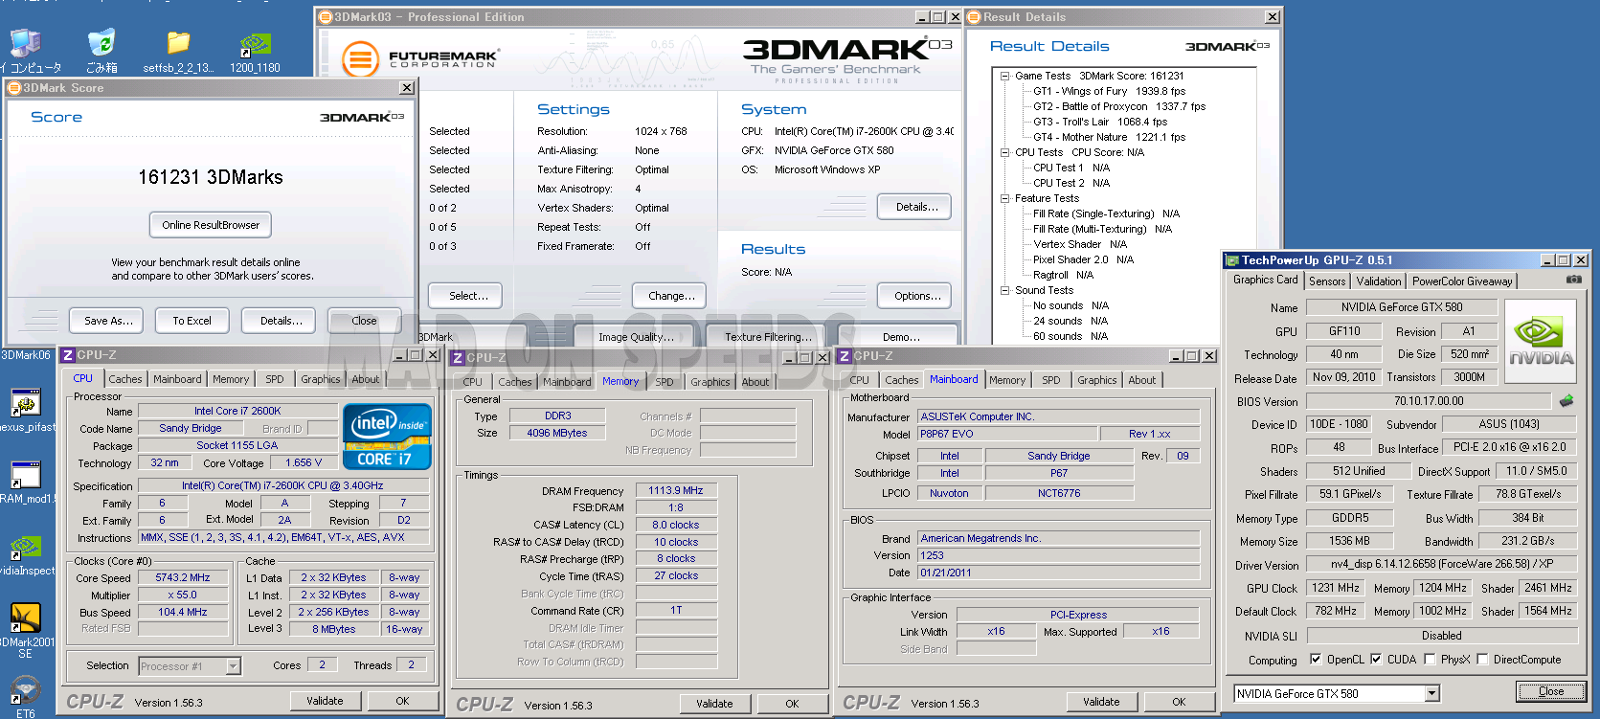1600x719 pixels.
Task: Click the GPU-Z BIOS save chip icon
Action: 1566,401
